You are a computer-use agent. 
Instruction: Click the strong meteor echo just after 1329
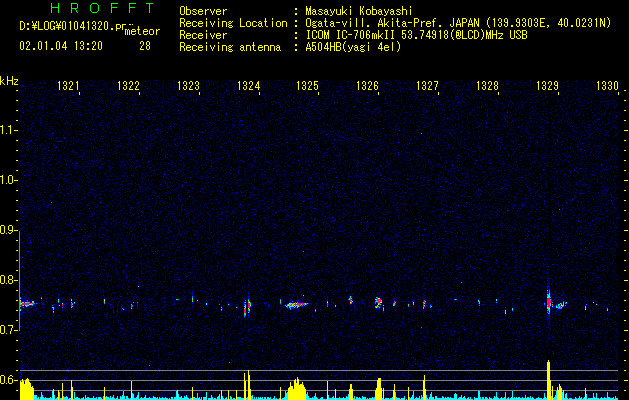[x=549, y=301]
